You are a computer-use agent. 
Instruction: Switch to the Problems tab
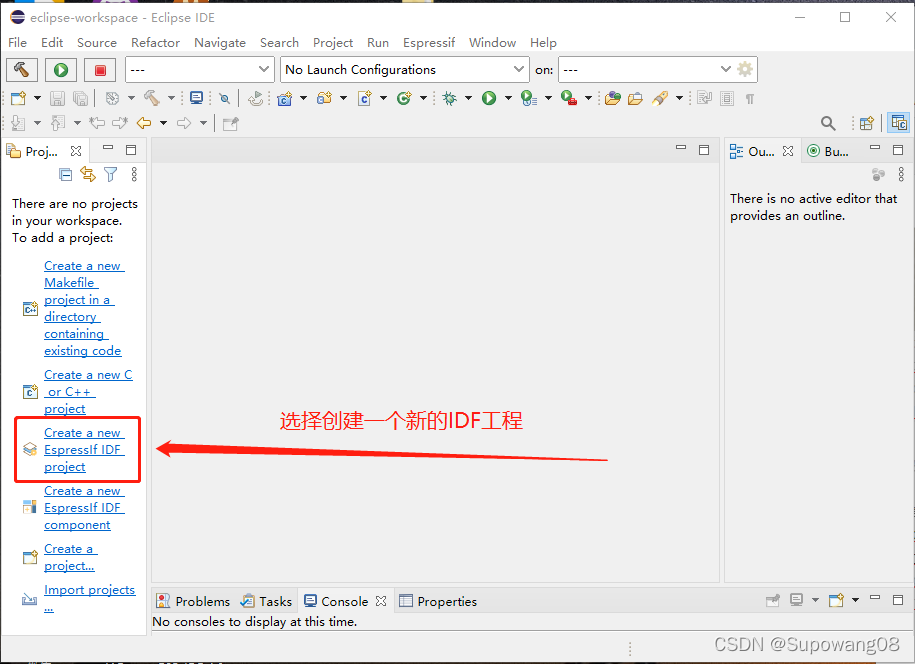pyautogui.click(x=202, y=601)
